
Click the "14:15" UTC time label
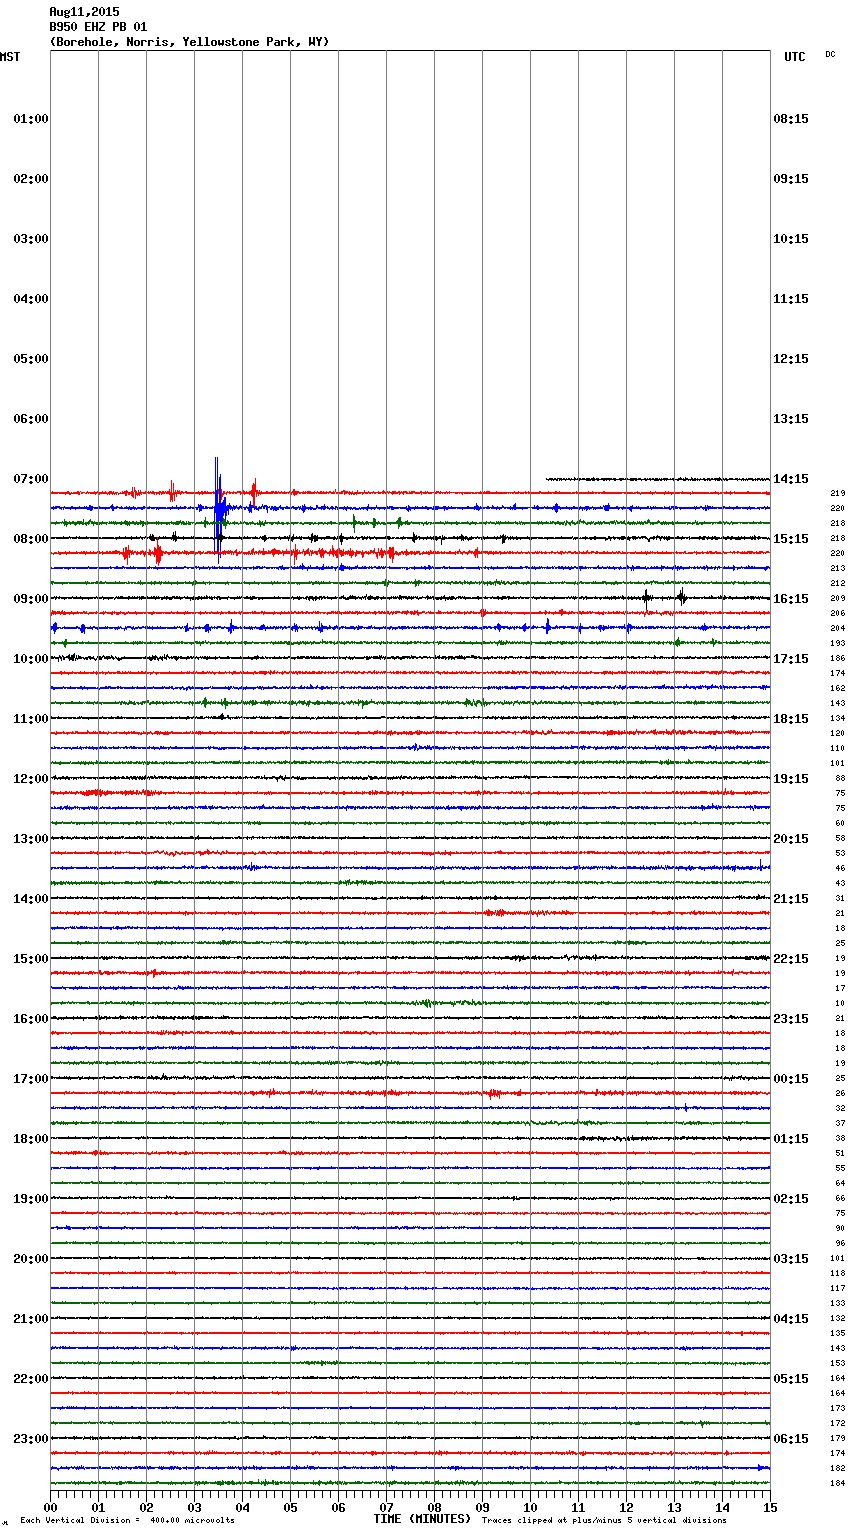coord(791,479)
